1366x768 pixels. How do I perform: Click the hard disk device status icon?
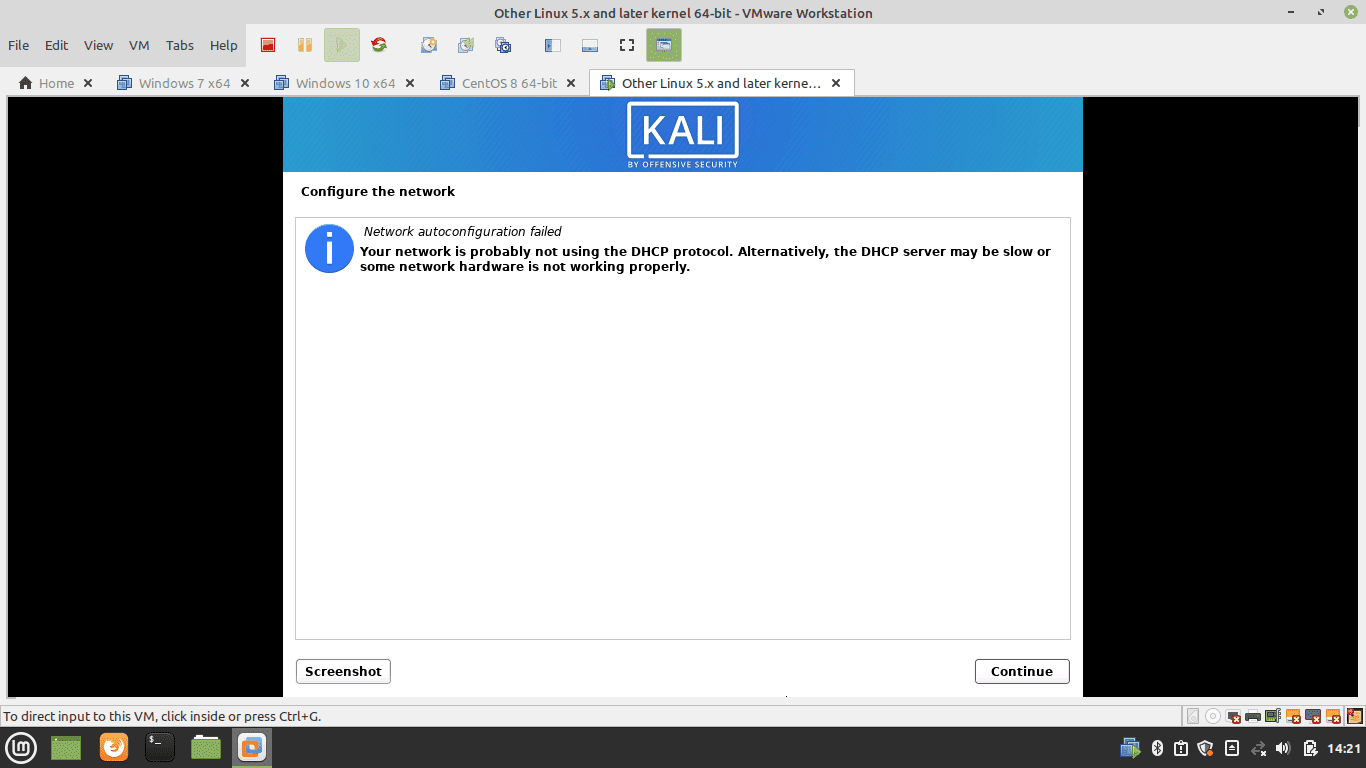point(1193,716)
